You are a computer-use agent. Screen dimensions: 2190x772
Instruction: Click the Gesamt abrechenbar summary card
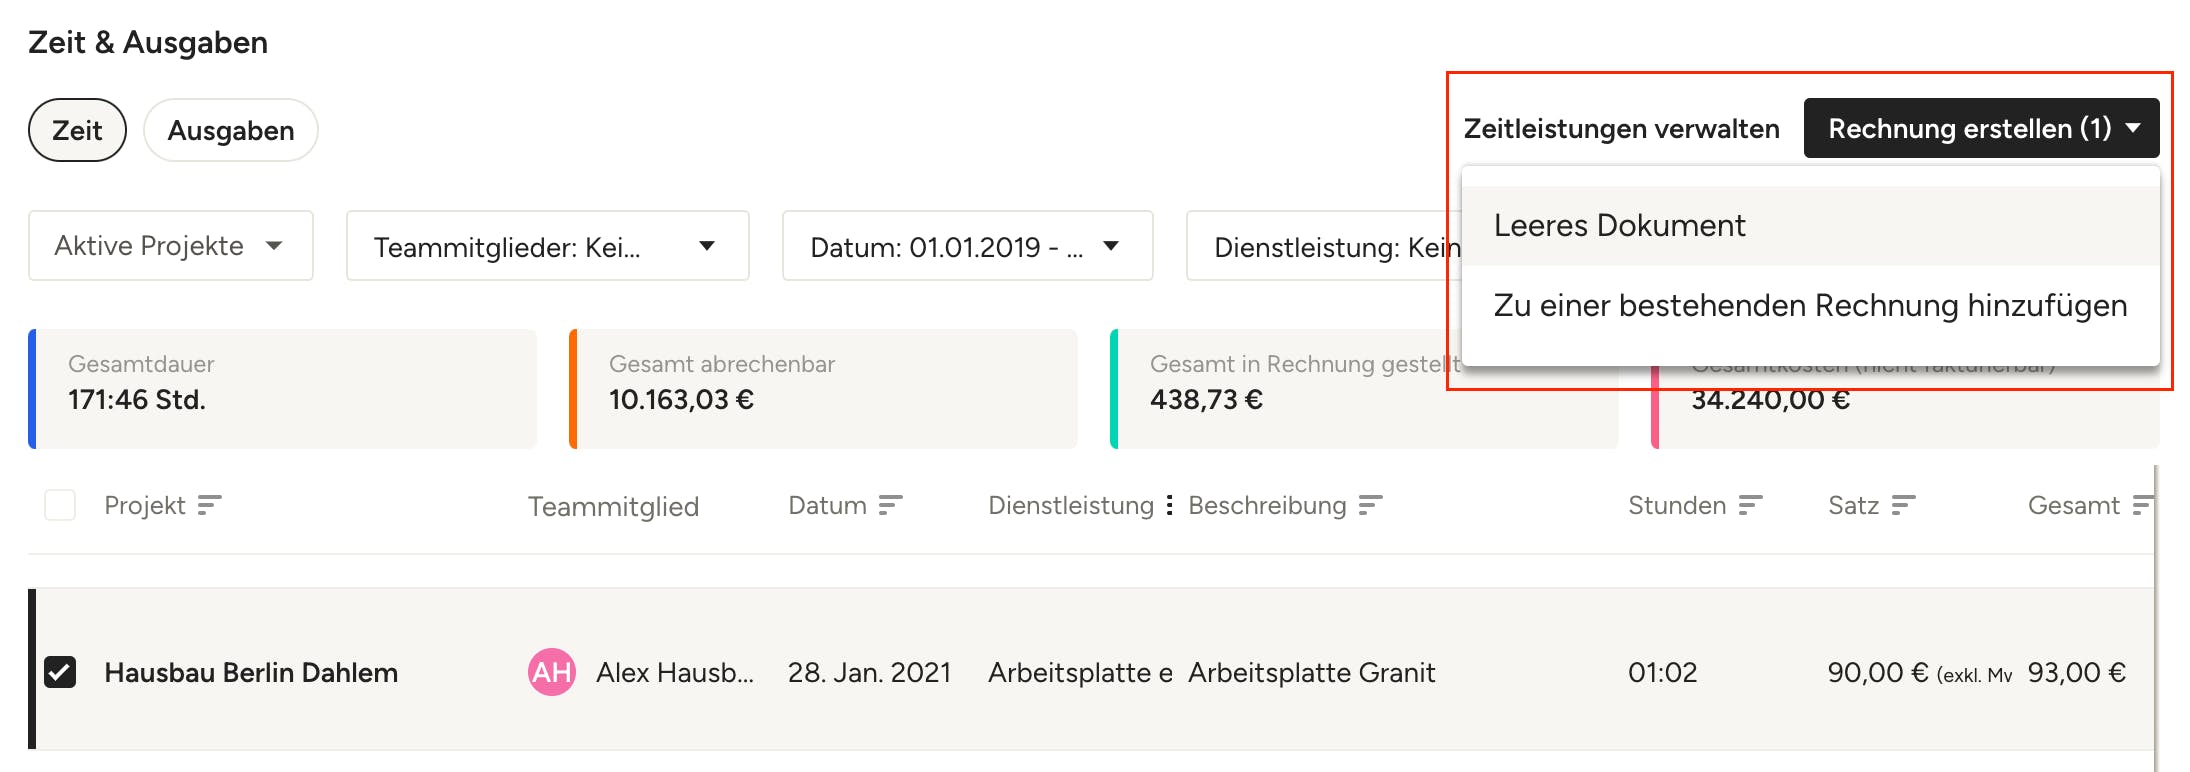point(823,389)
